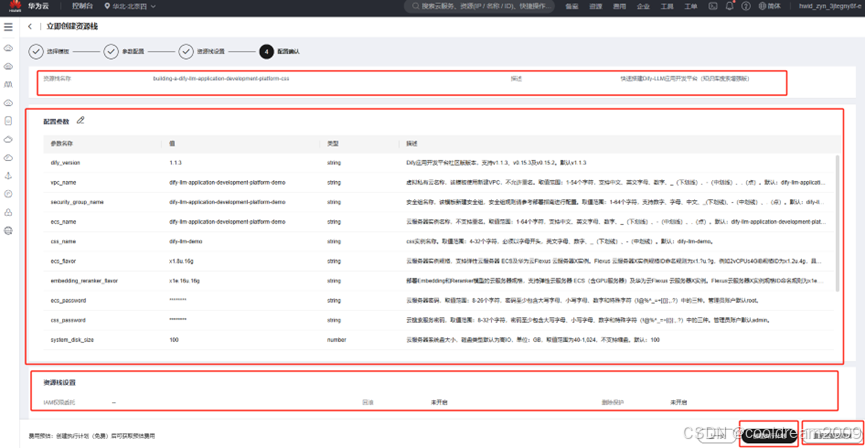
Task: Click the value dify-llm-demo
Action: [186, 241]
